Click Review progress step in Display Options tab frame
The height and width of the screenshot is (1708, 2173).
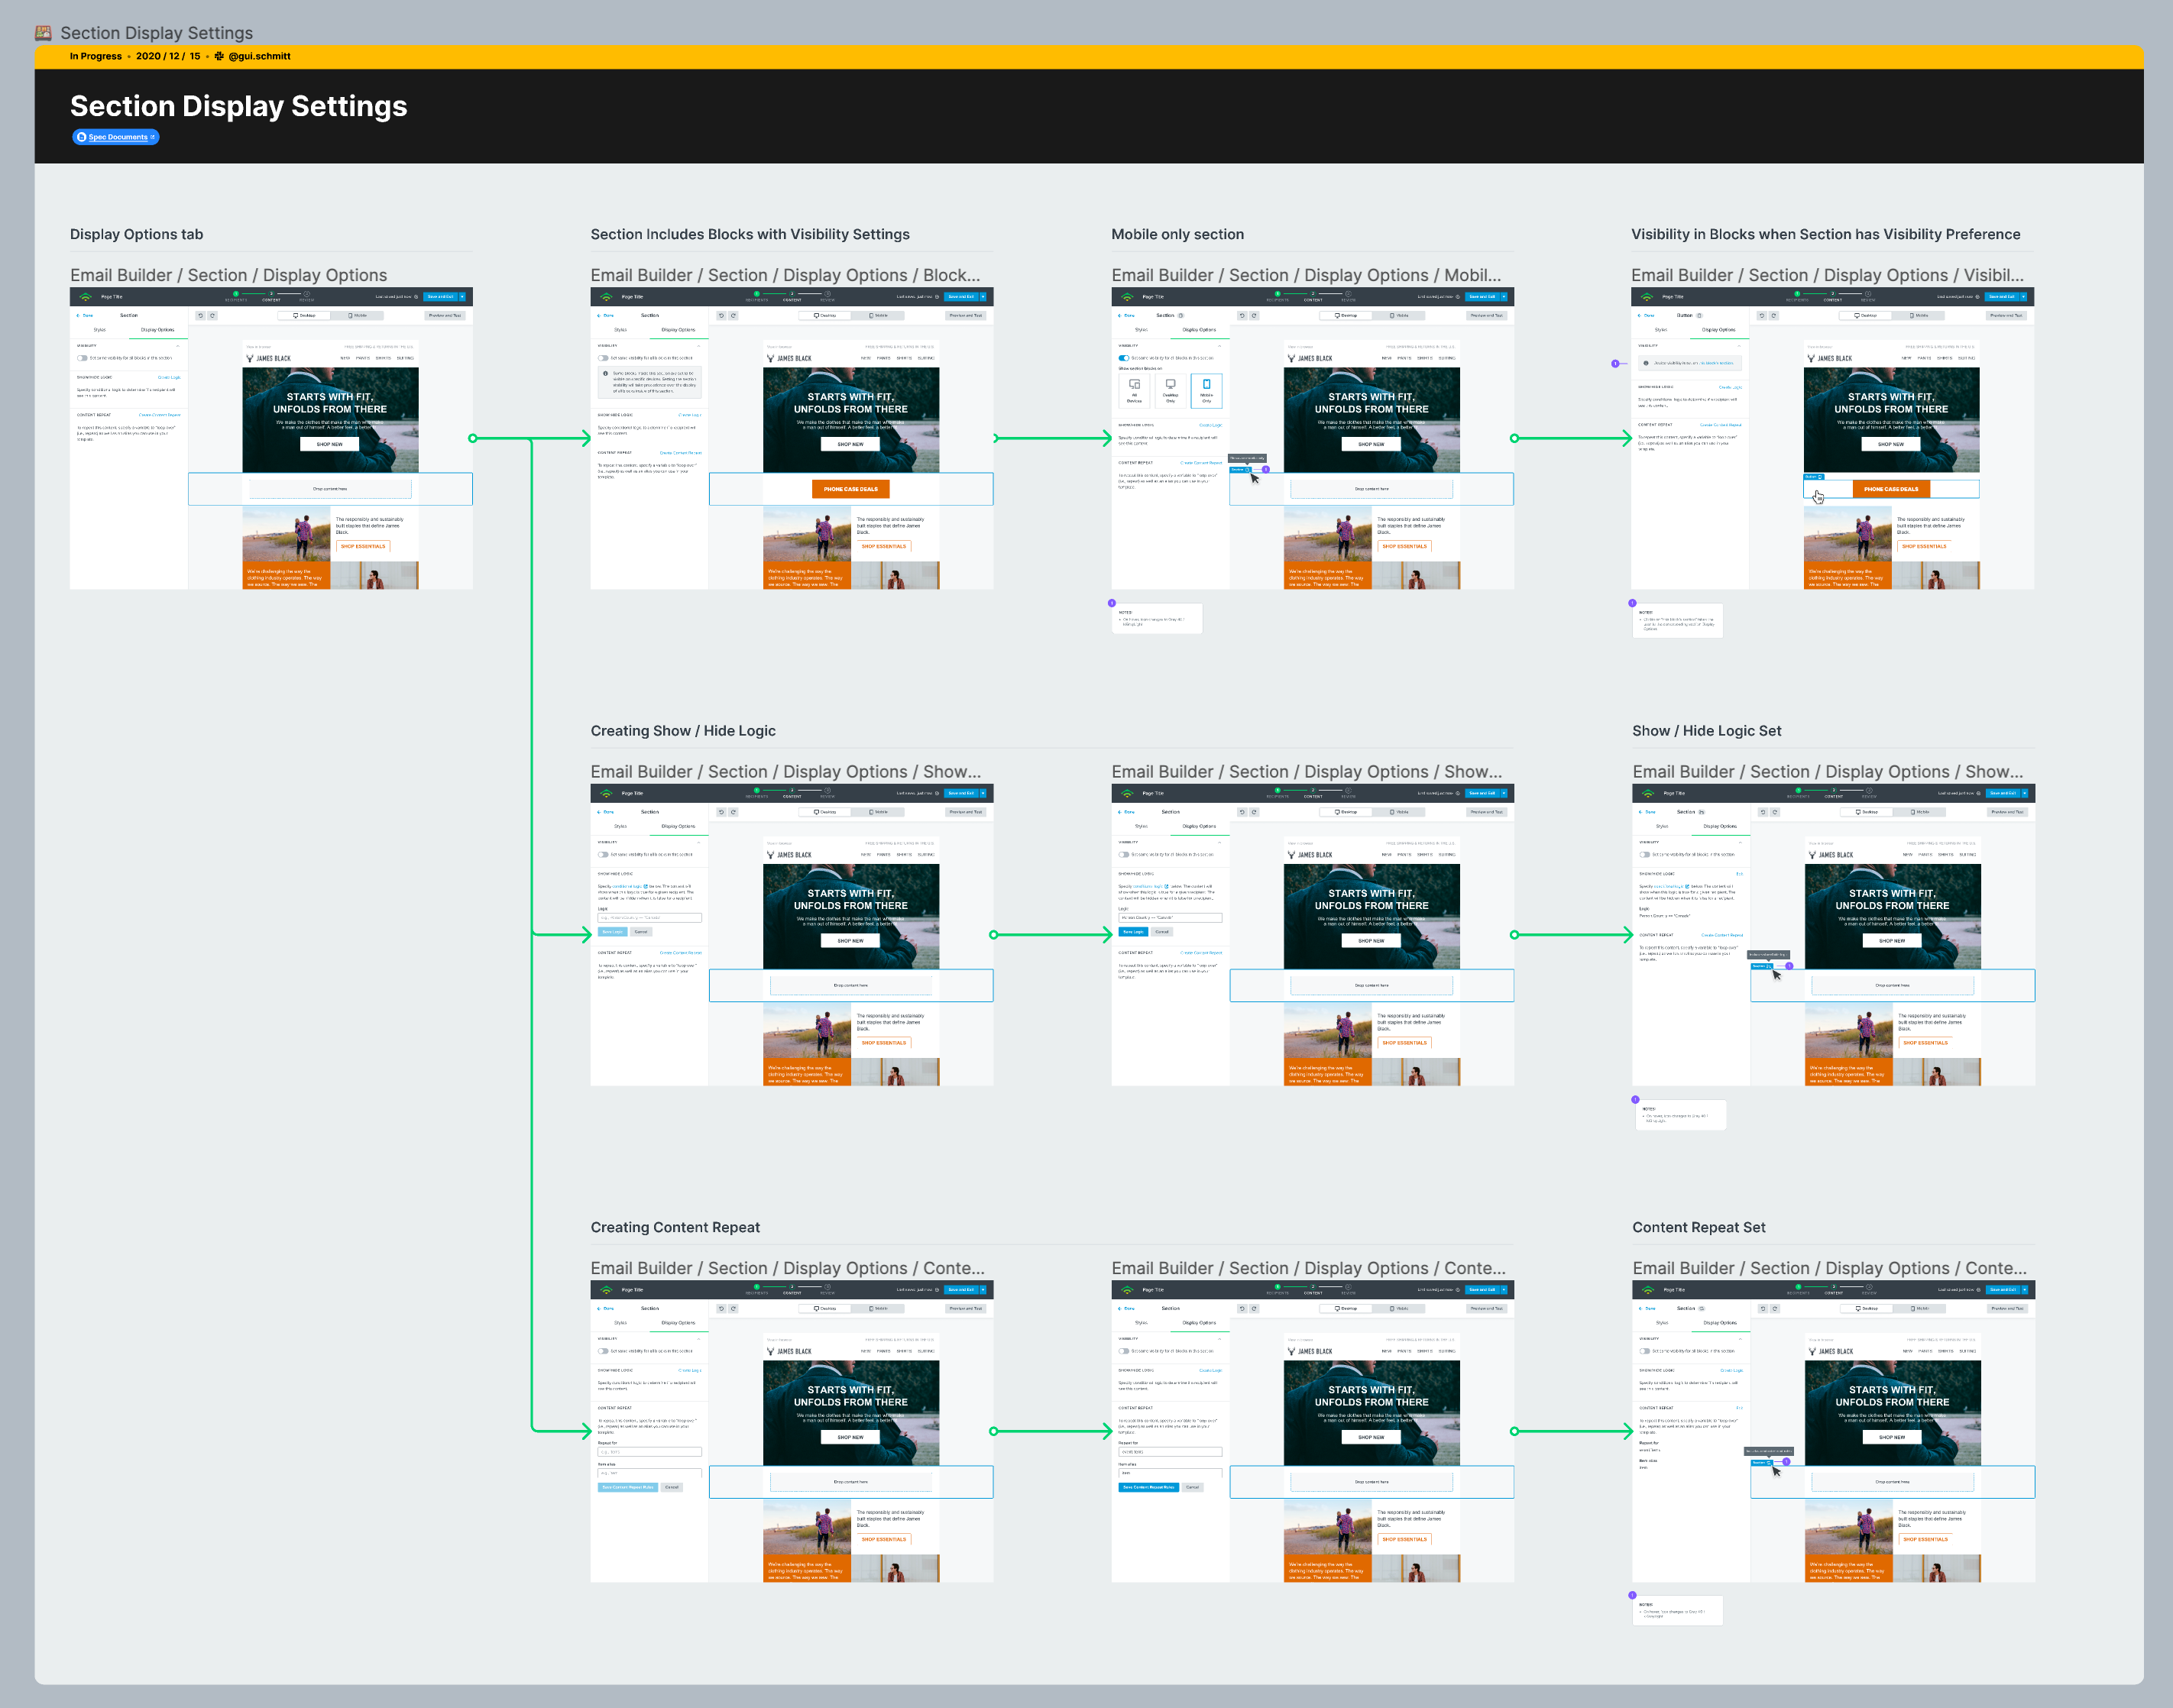(x=307, y=296)
